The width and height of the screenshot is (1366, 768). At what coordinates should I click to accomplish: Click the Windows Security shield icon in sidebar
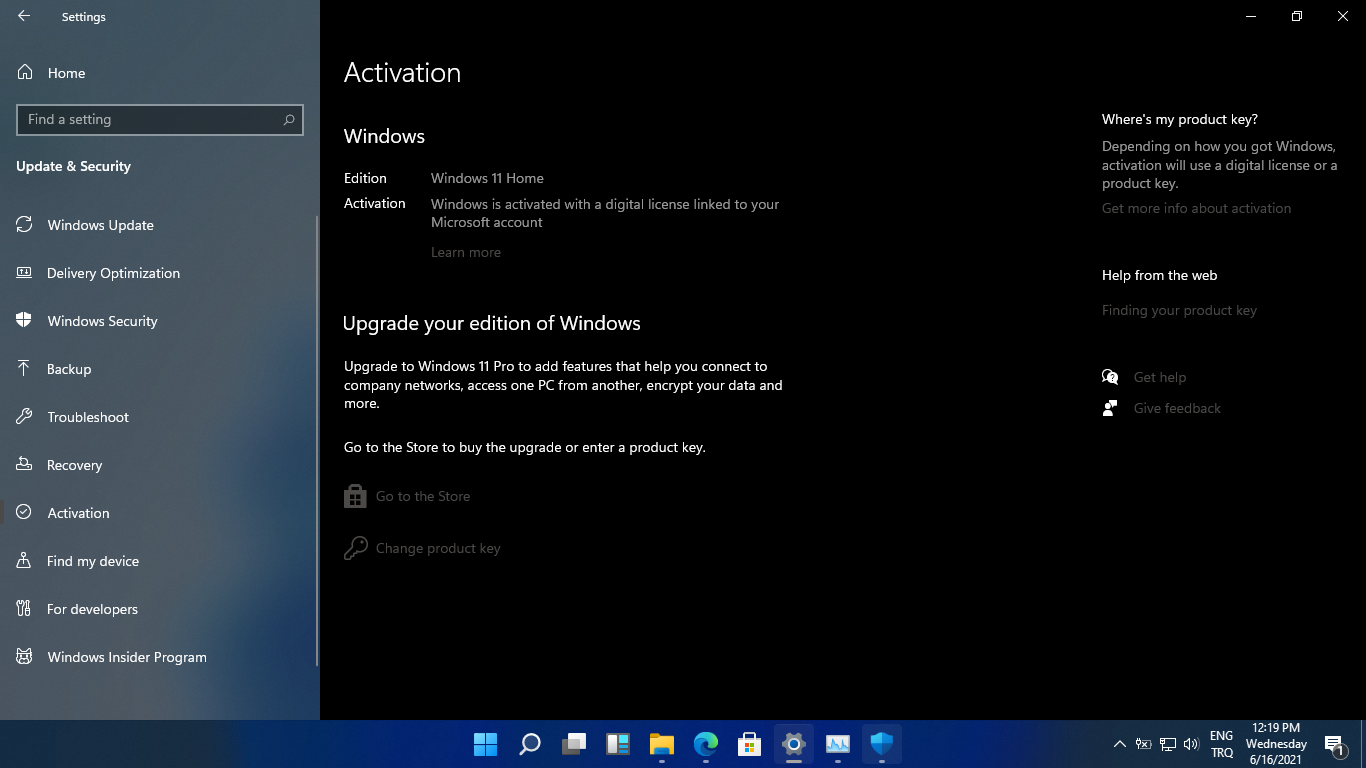[24, 321]
